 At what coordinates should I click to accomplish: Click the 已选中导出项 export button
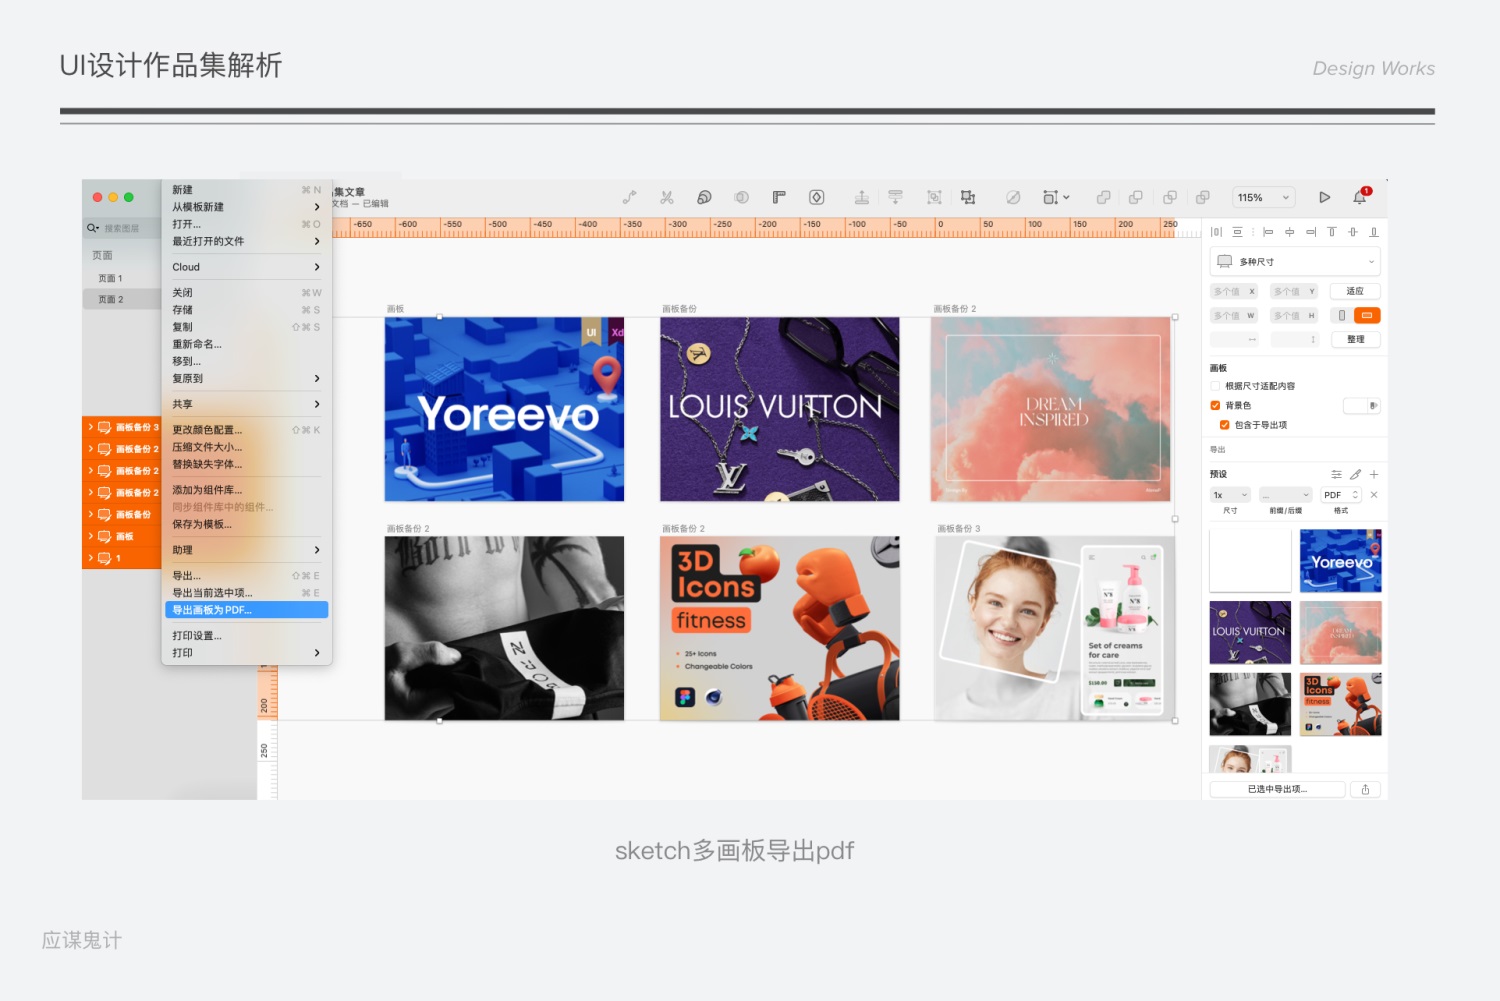pos(1277,789)
